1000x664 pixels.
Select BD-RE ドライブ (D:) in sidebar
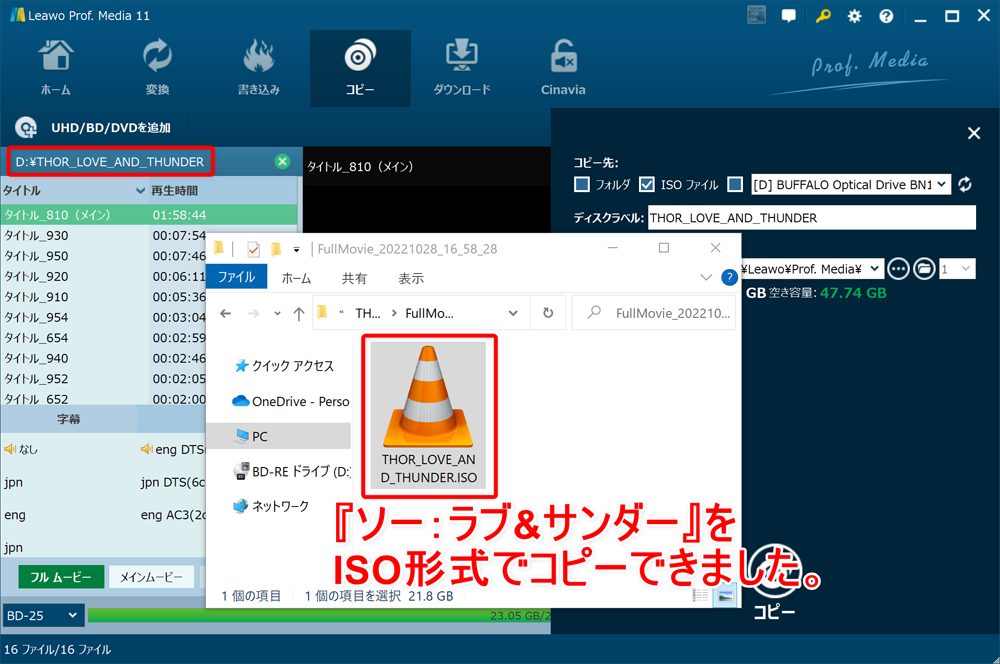point(292,471)
